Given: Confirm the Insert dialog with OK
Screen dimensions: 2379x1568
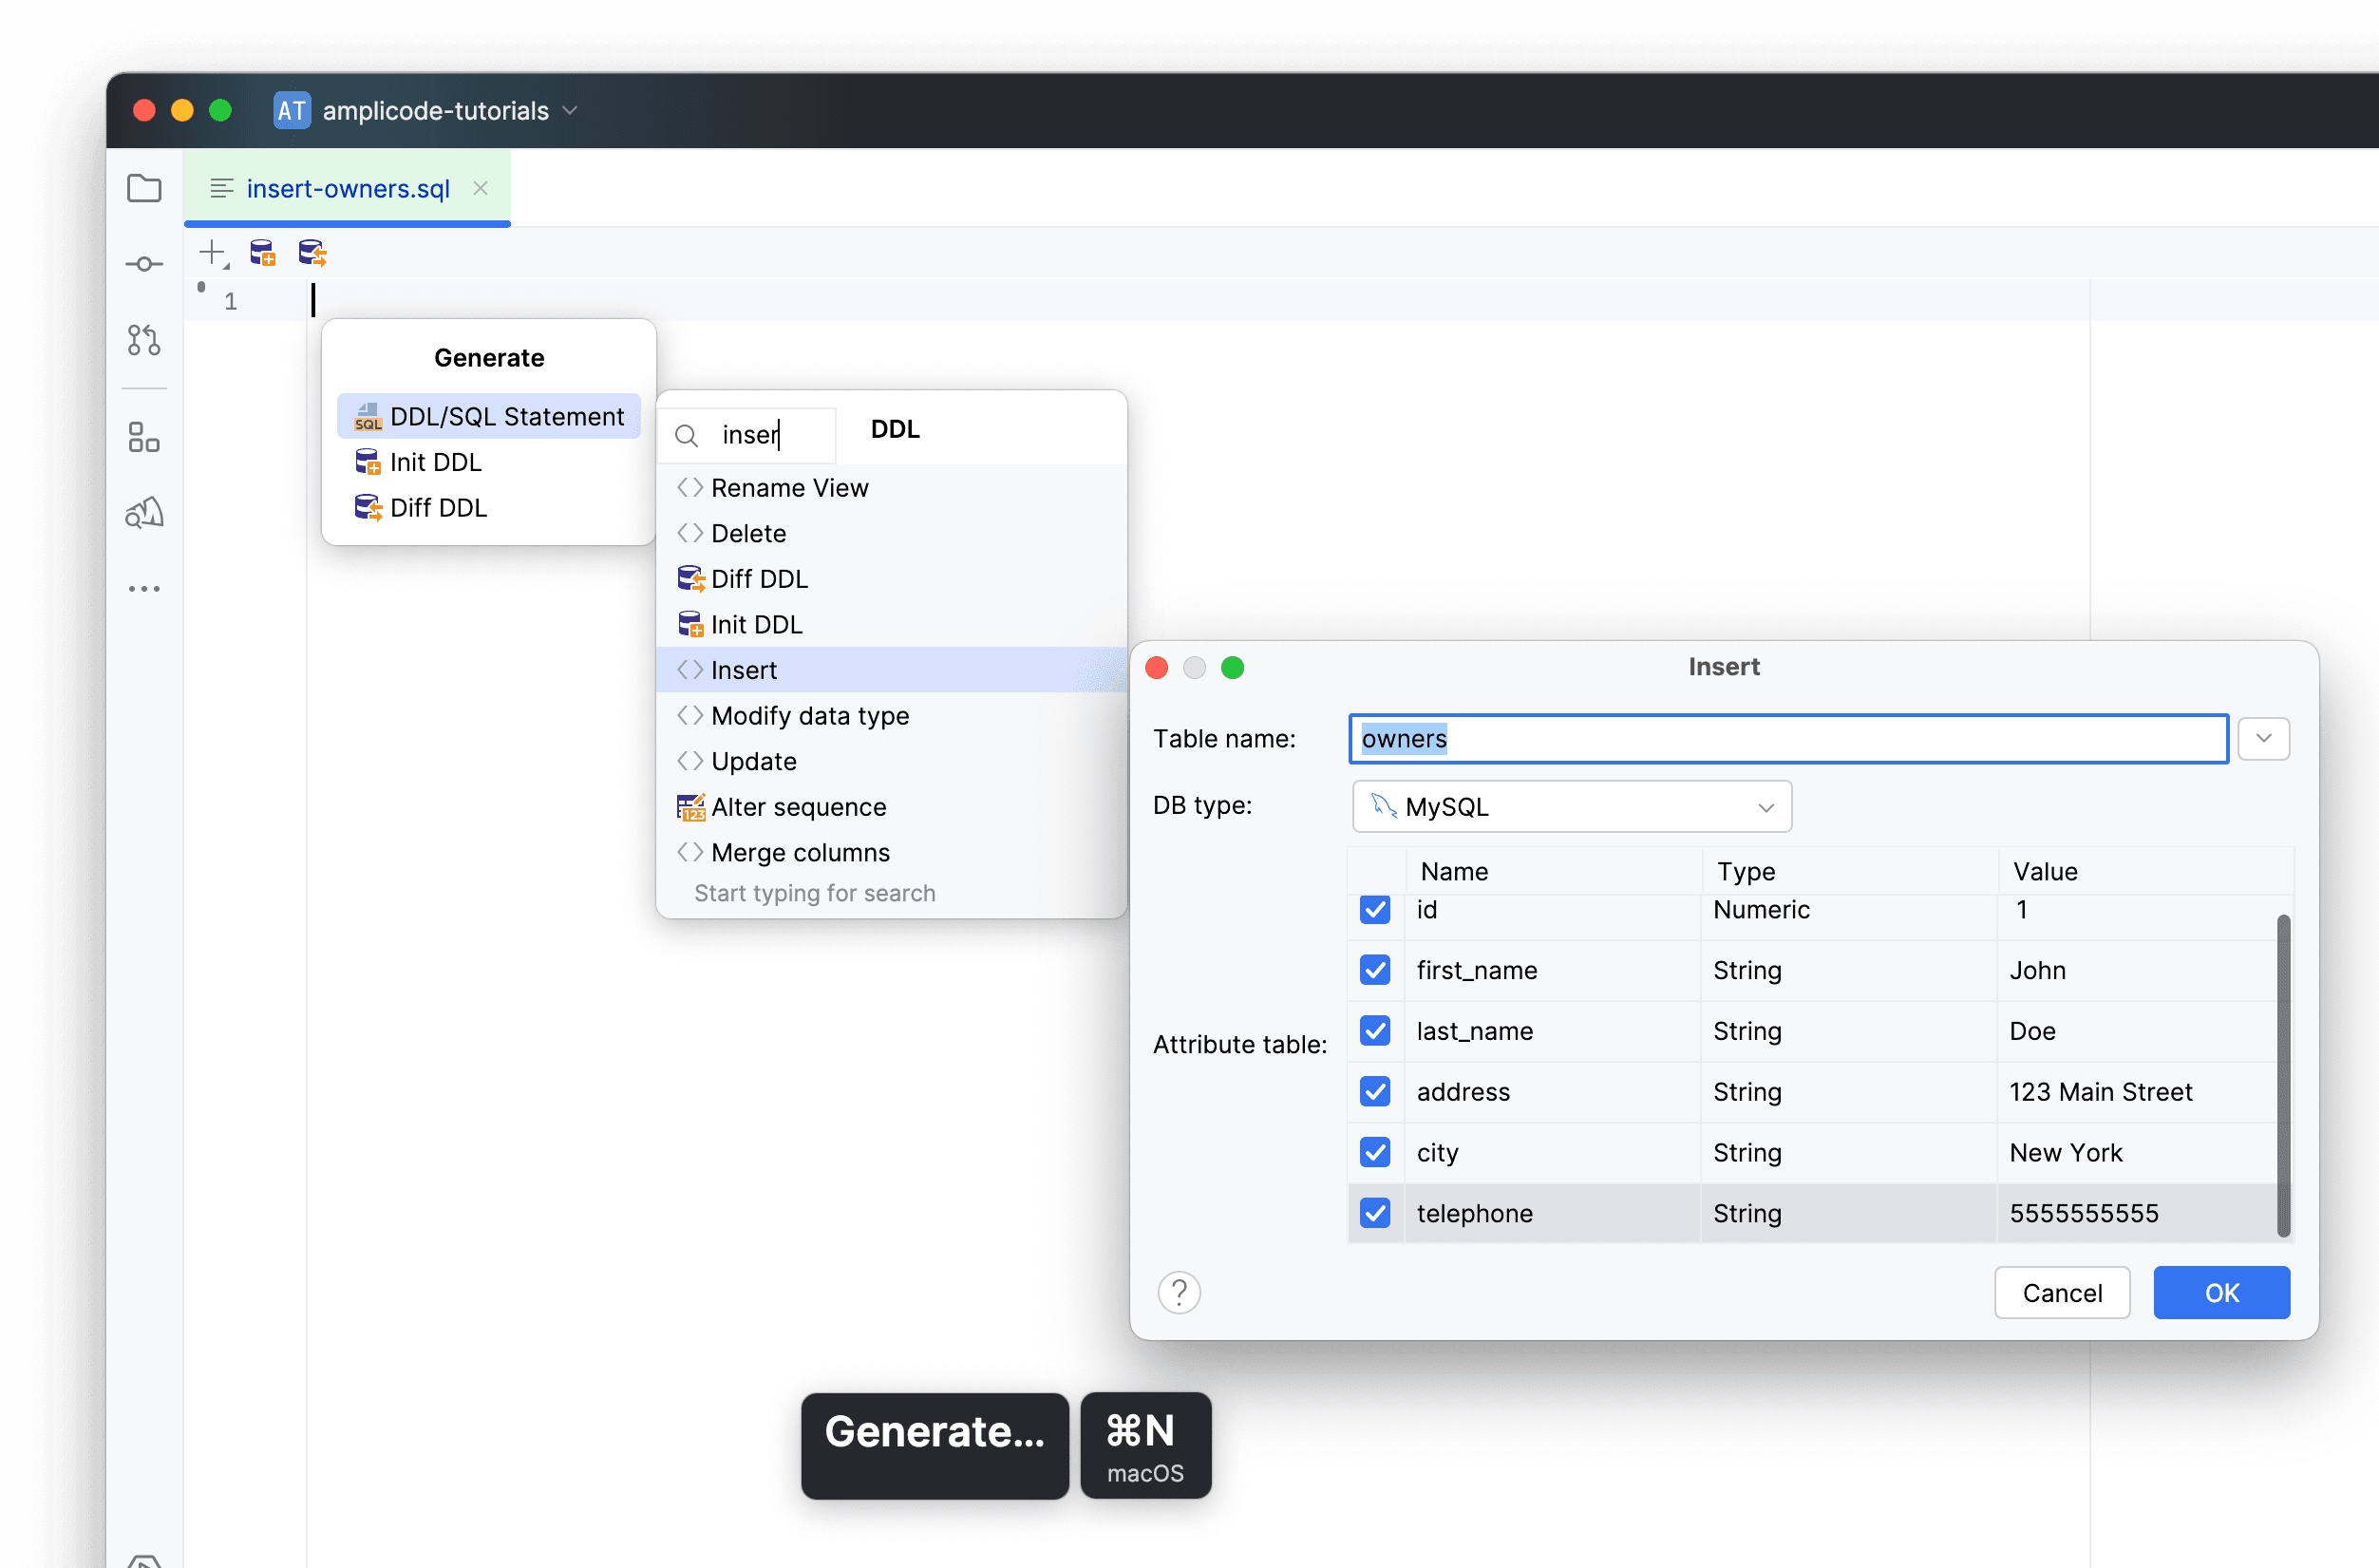Looking at the screenshot, I should pyautogui.click(x=2221, y=1292).
